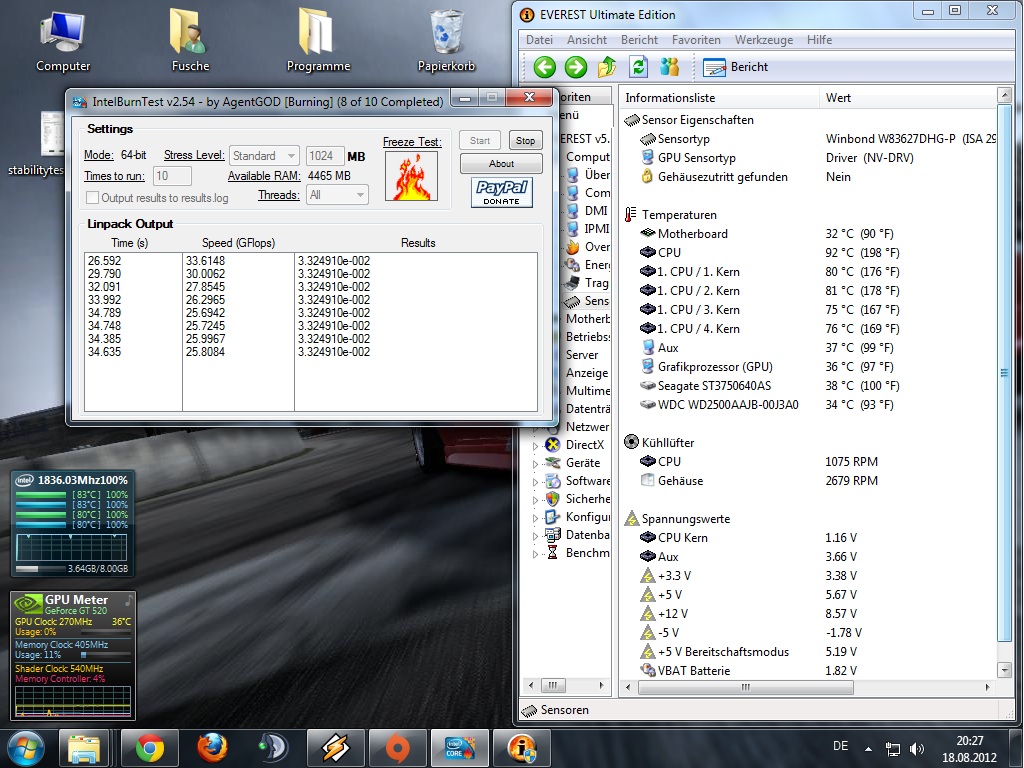Open the Favoriten menu
The image size is (1024, 768).
click(x=696, y=40)
